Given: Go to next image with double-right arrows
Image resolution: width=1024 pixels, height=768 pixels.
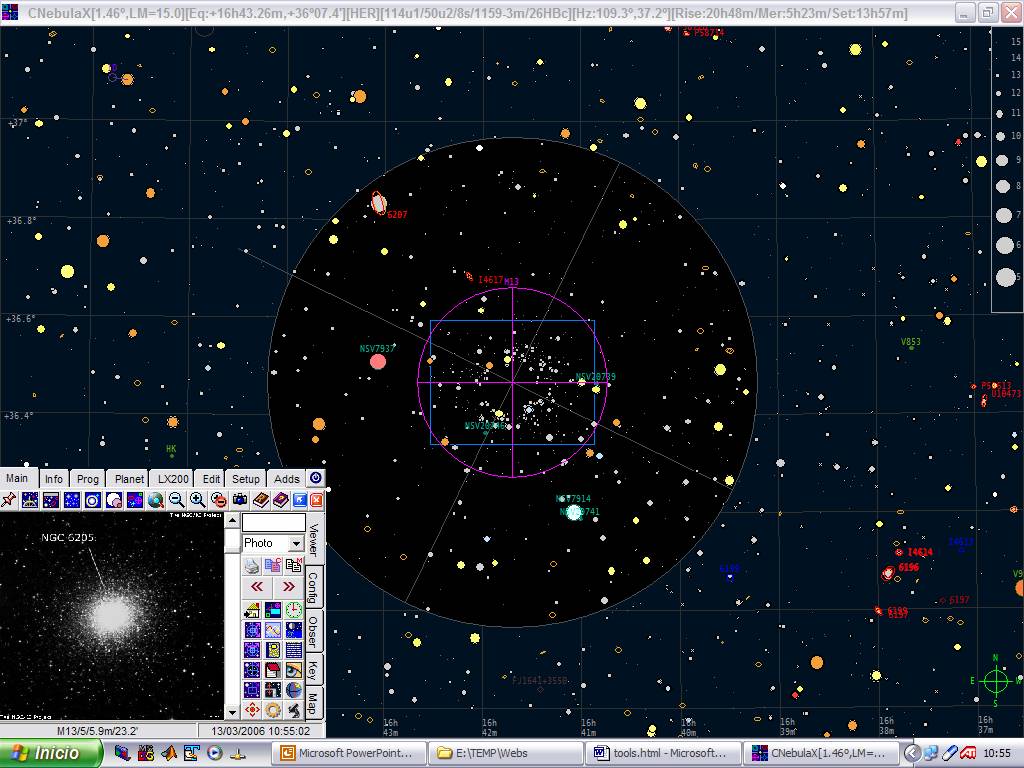Looking at the screenshot, I should [x=289, y=587].
